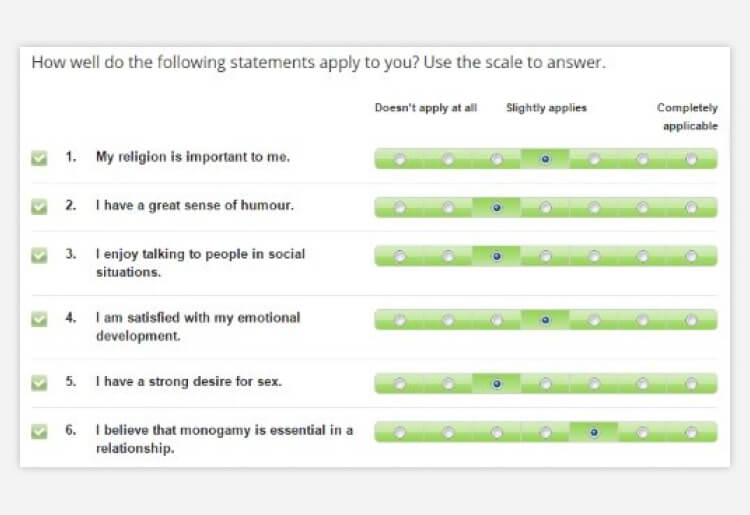Click green checkmark icon beside statement 2
The image size is (750, 515).
pyautogui.click(x=39, y=207)
